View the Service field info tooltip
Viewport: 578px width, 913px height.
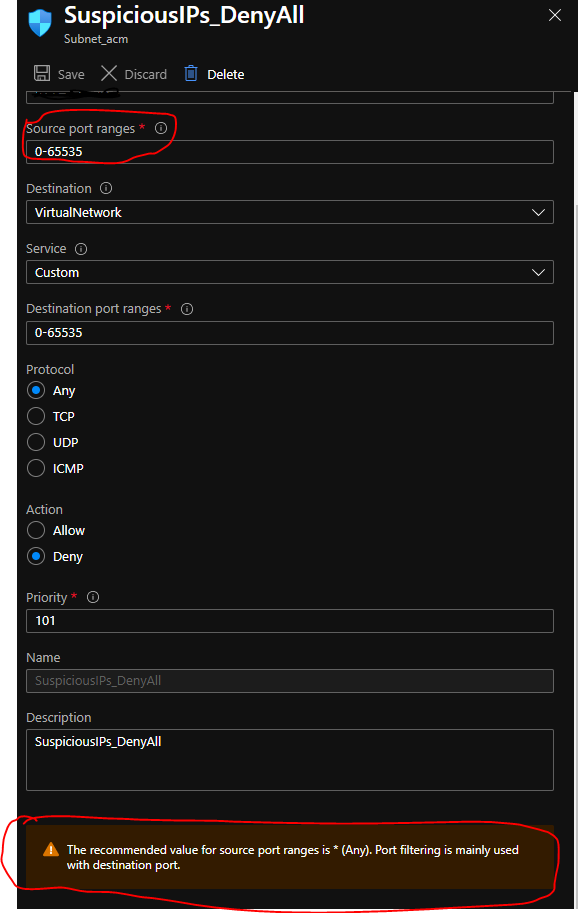tap(81, 248)
